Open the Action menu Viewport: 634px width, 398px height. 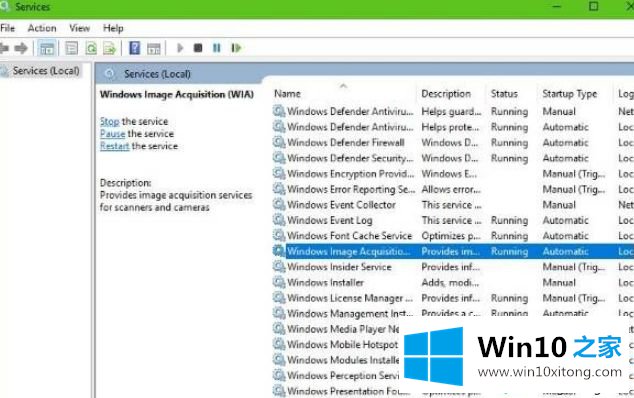point(42,28)
